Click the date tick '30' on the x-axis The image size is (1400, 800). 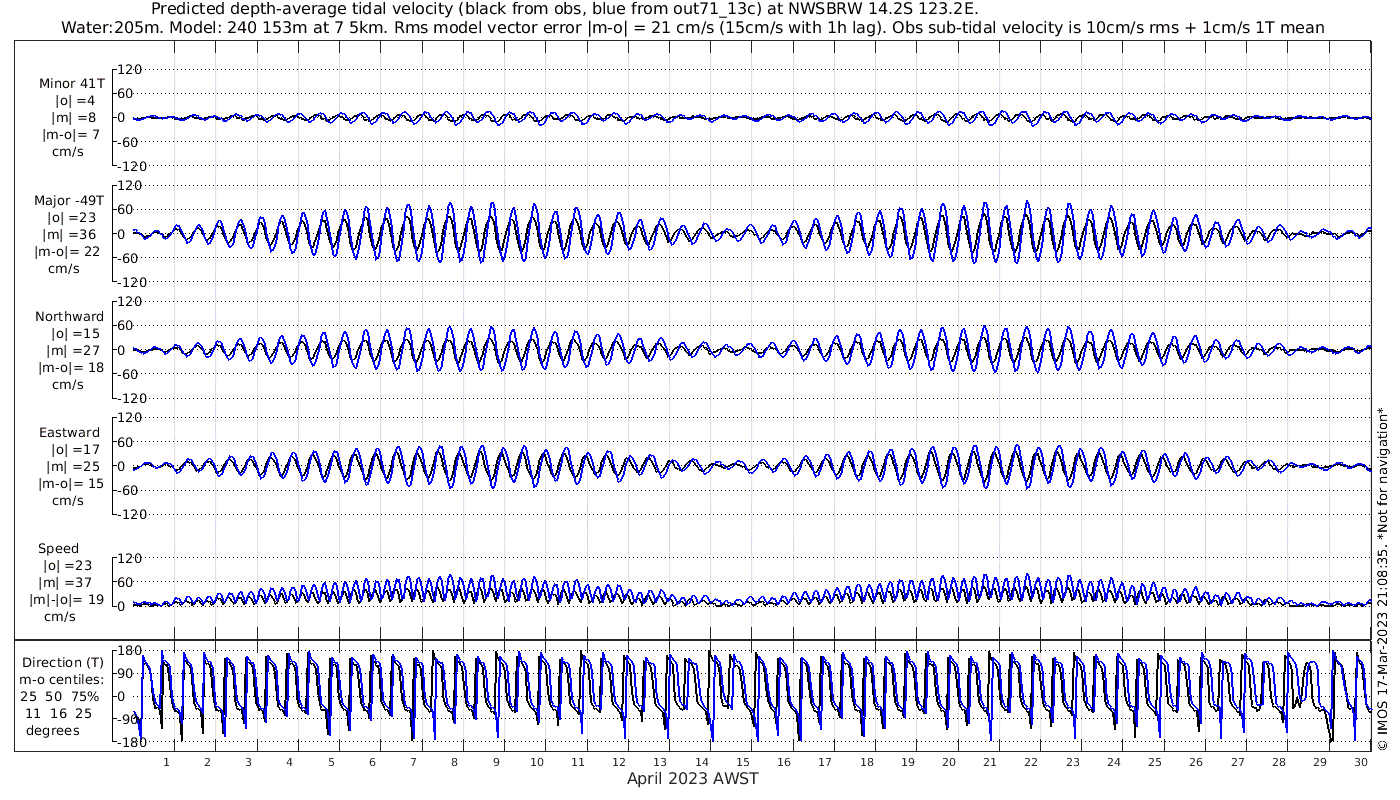coord(1361,762)
